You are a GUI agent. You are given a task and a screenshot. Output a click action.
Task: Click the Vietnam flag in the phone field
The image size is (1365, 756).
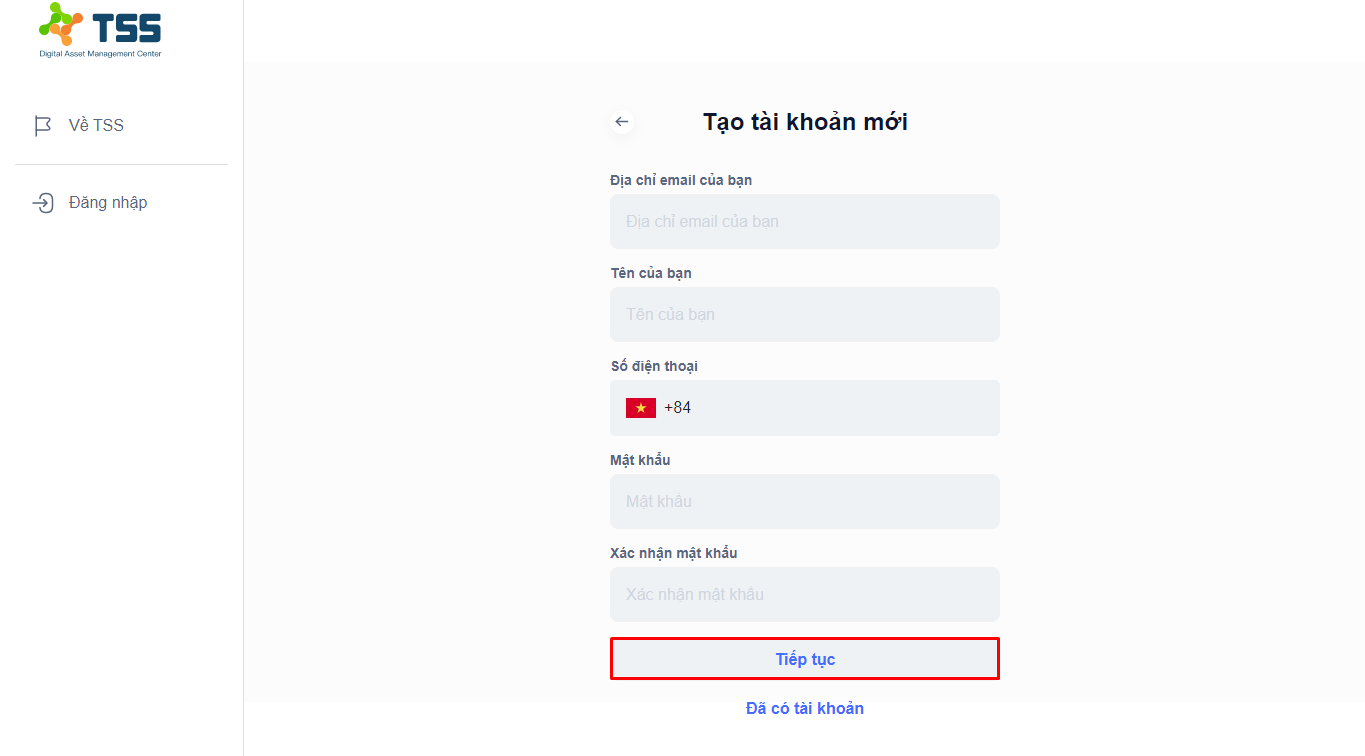click(x=641, y=408)
